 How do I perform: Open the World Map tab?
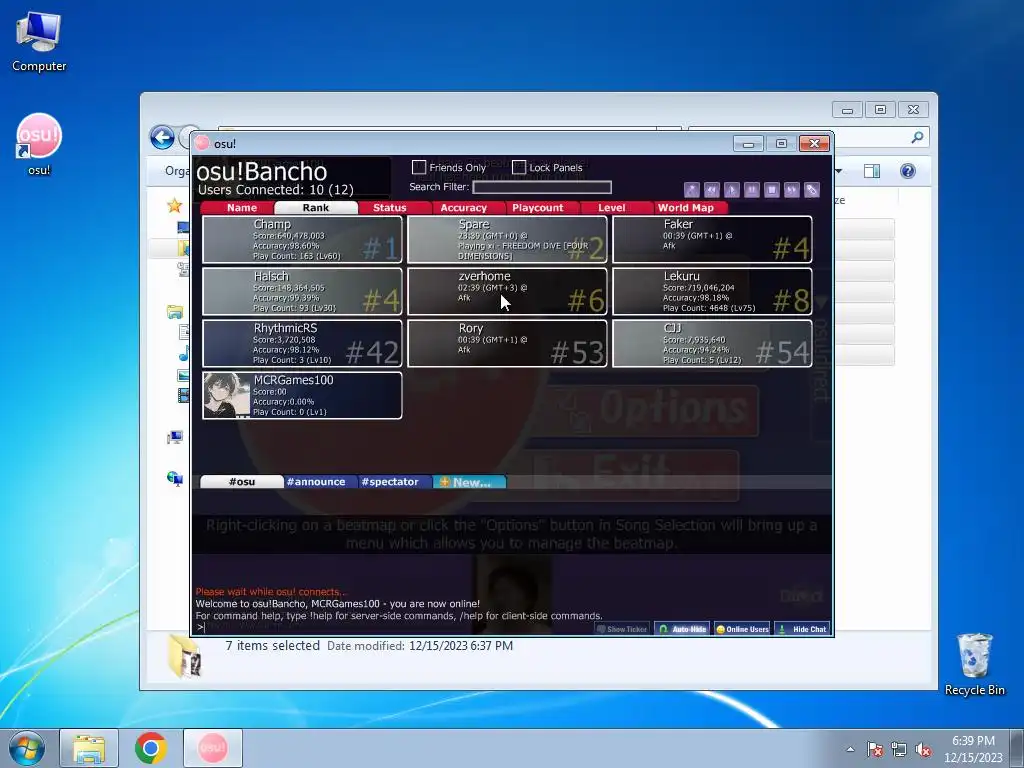click(686, 208)
